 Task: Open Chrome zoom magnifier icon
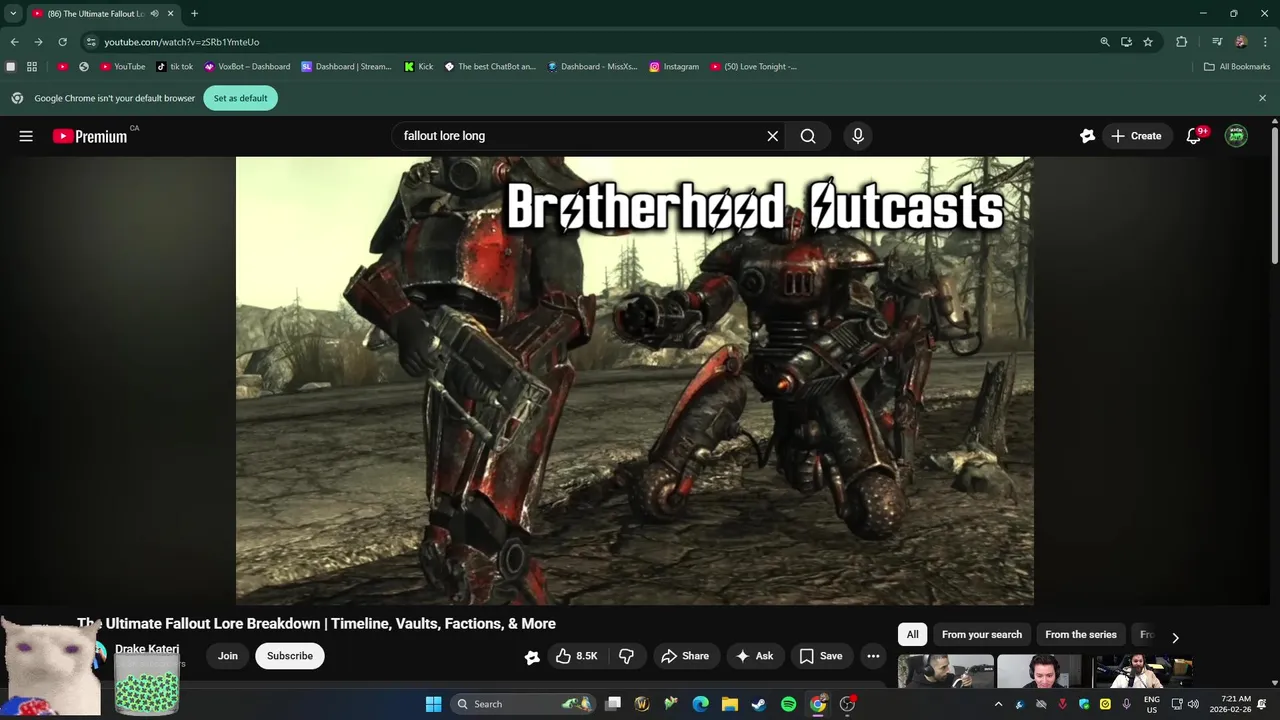click(x=1105, y=42)
